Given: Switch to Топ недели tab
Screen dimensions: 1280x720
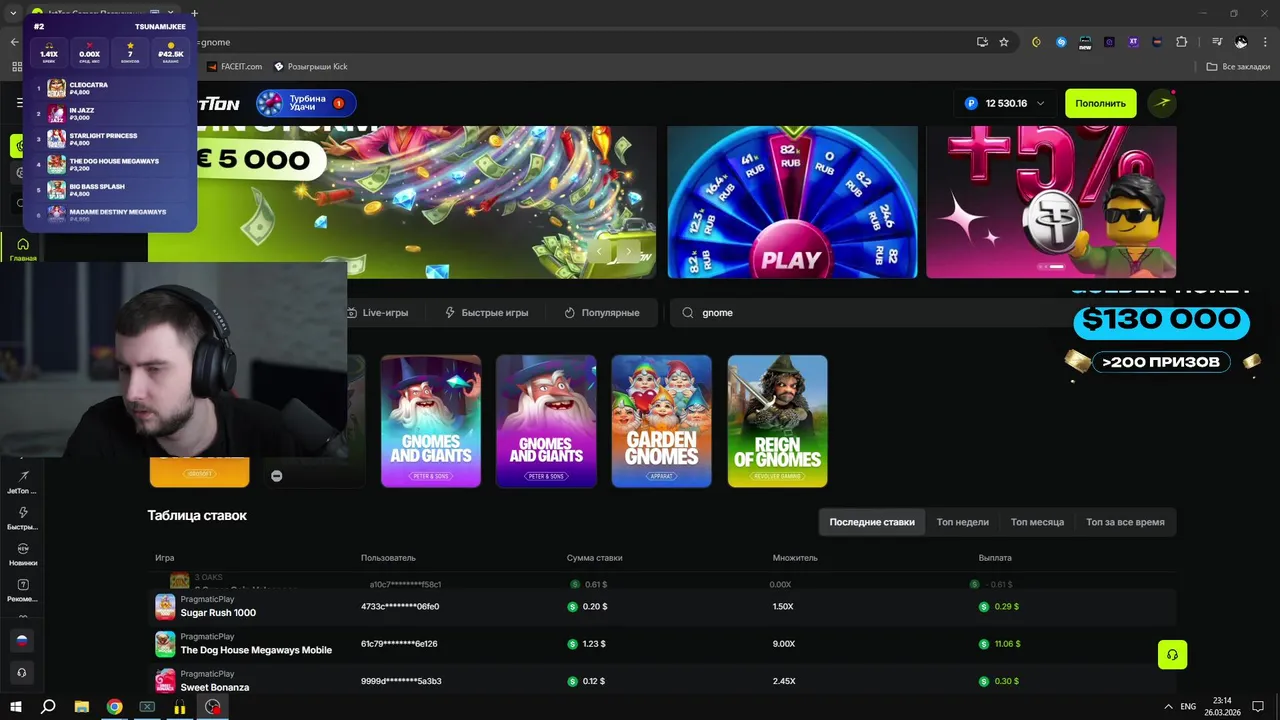Looking at the screenshot, I should point(962,522).
